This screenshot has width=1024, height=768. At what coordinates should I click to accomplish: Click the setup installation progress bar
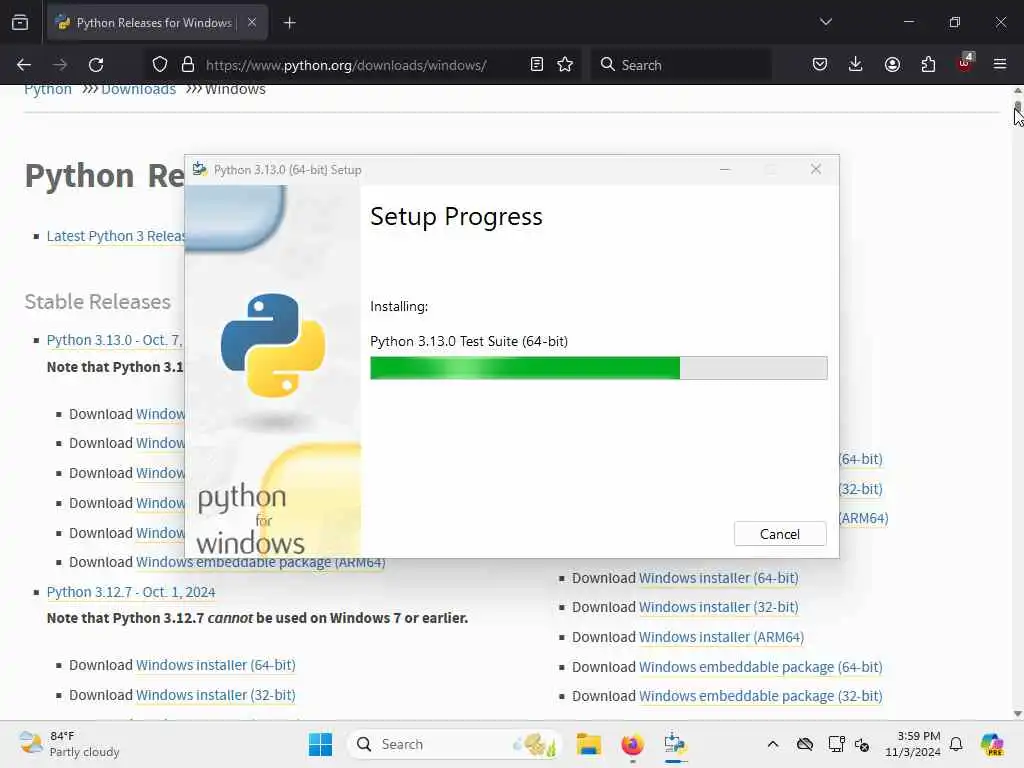tap(598, 368)
